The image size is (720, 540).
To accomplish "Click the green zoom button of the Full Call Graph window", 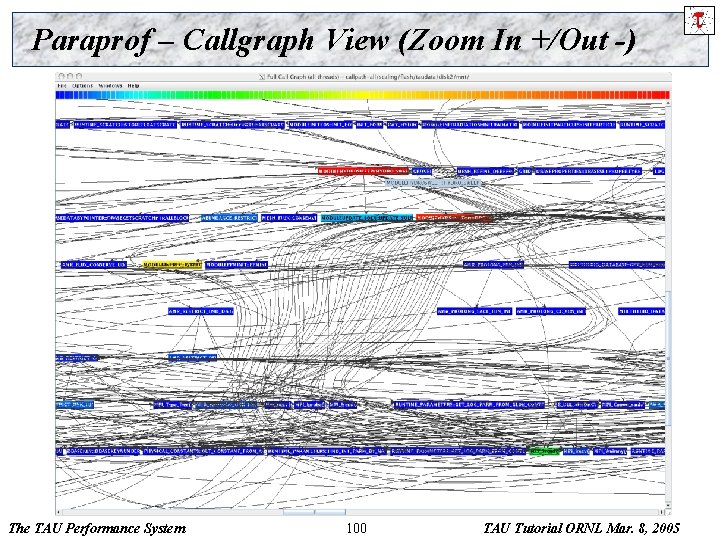I will 79,76.
